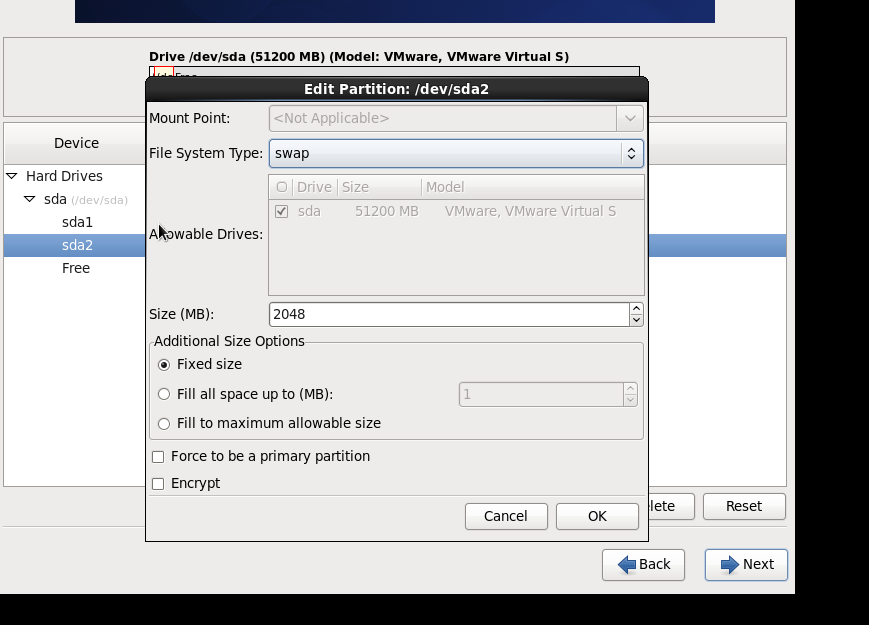Toggle the sda allowable drive checkbox
869x625 pixels.
pos(282,212)
